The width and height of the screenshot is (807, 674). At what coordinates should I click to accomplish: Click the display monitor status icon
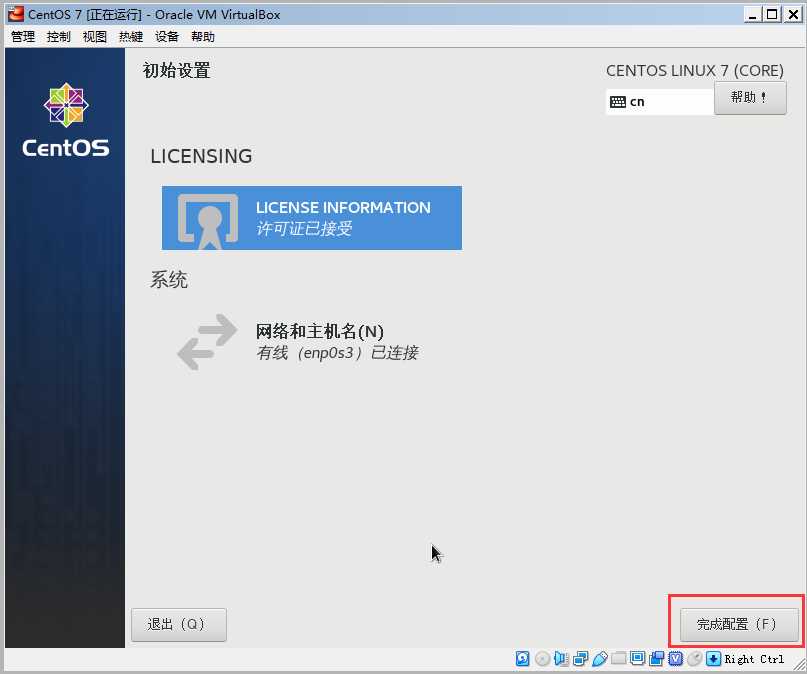point(637,659)
